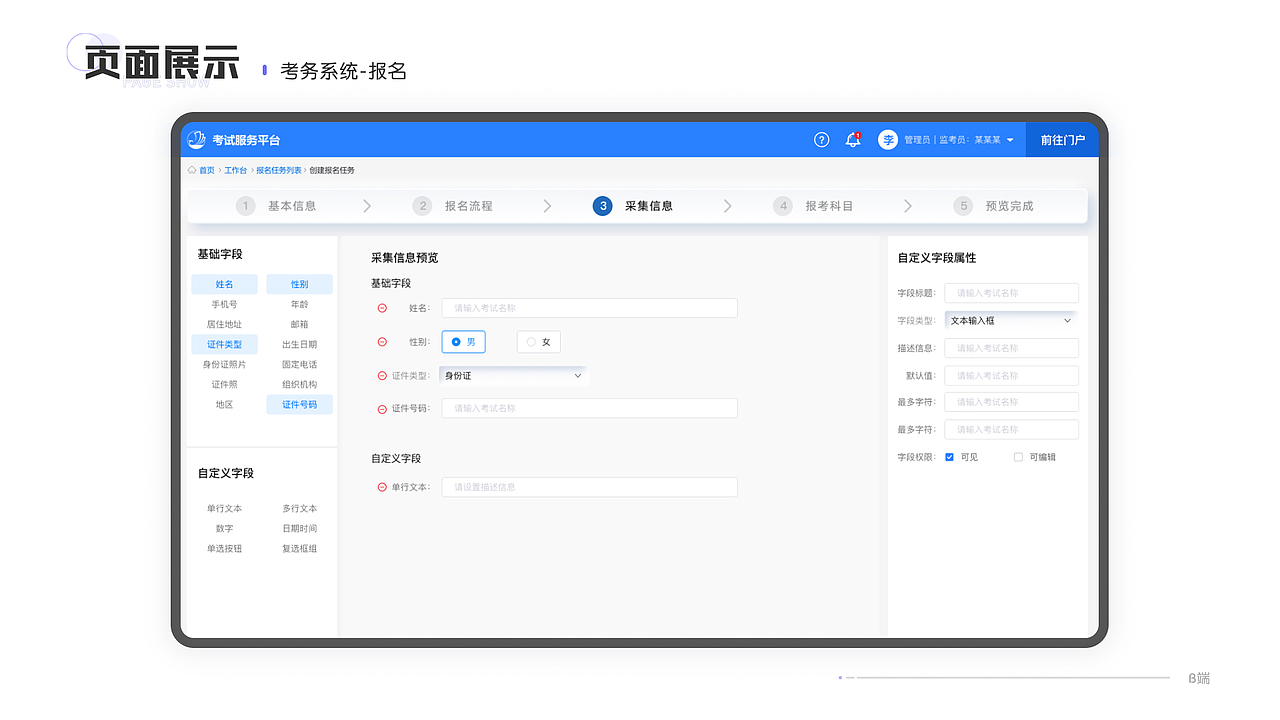
Task: Add the 固定电话 basic field
Action: point(300,364)
